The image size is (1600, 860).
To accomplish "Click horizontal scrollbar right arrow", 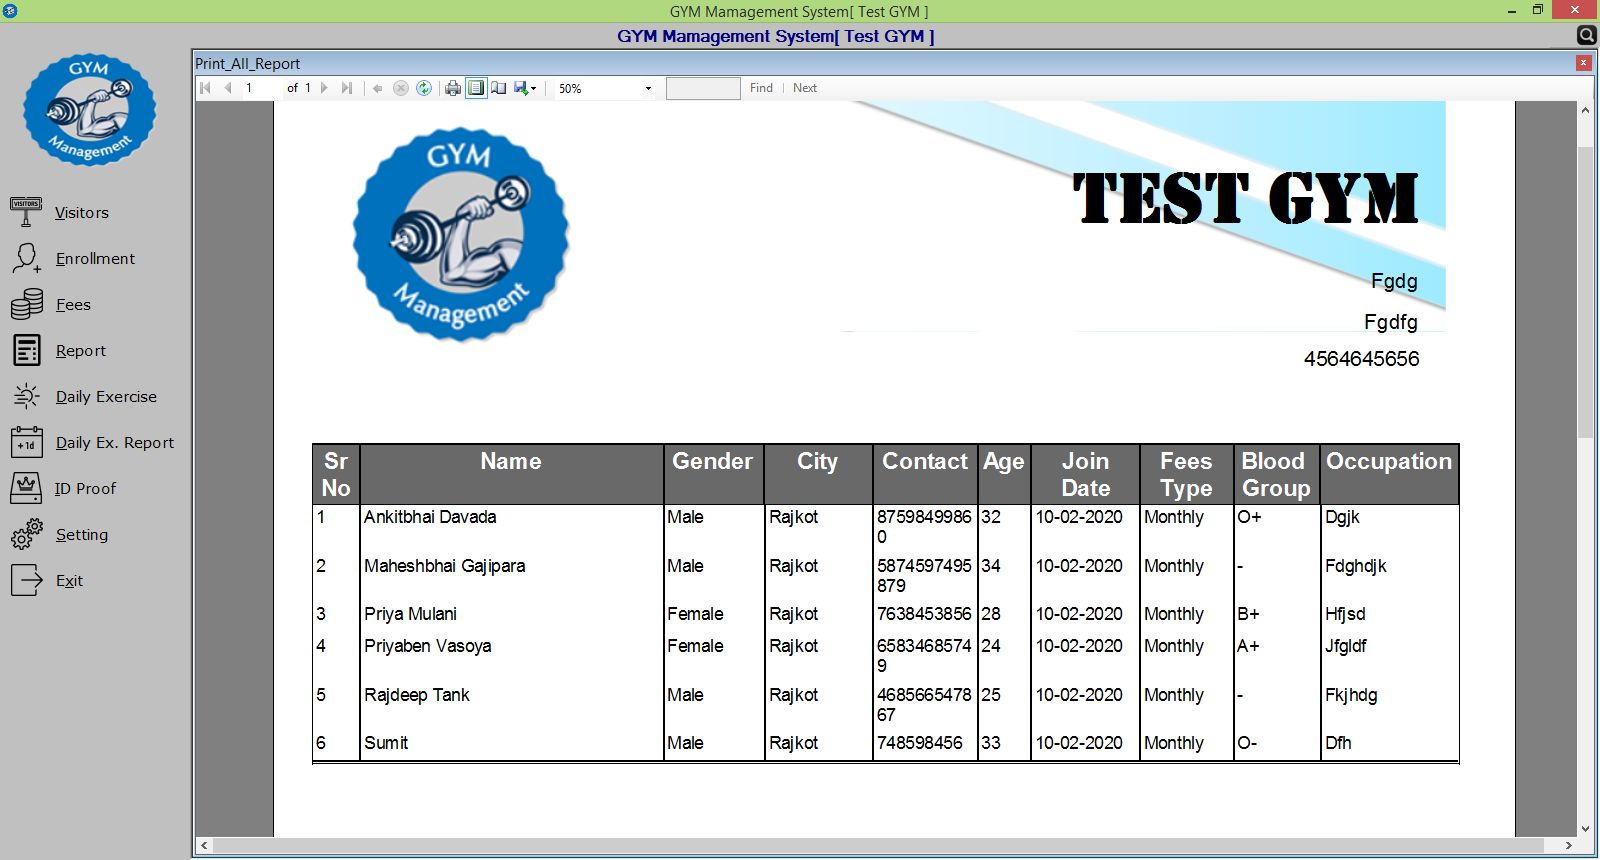I will (x=1568, y=846).
